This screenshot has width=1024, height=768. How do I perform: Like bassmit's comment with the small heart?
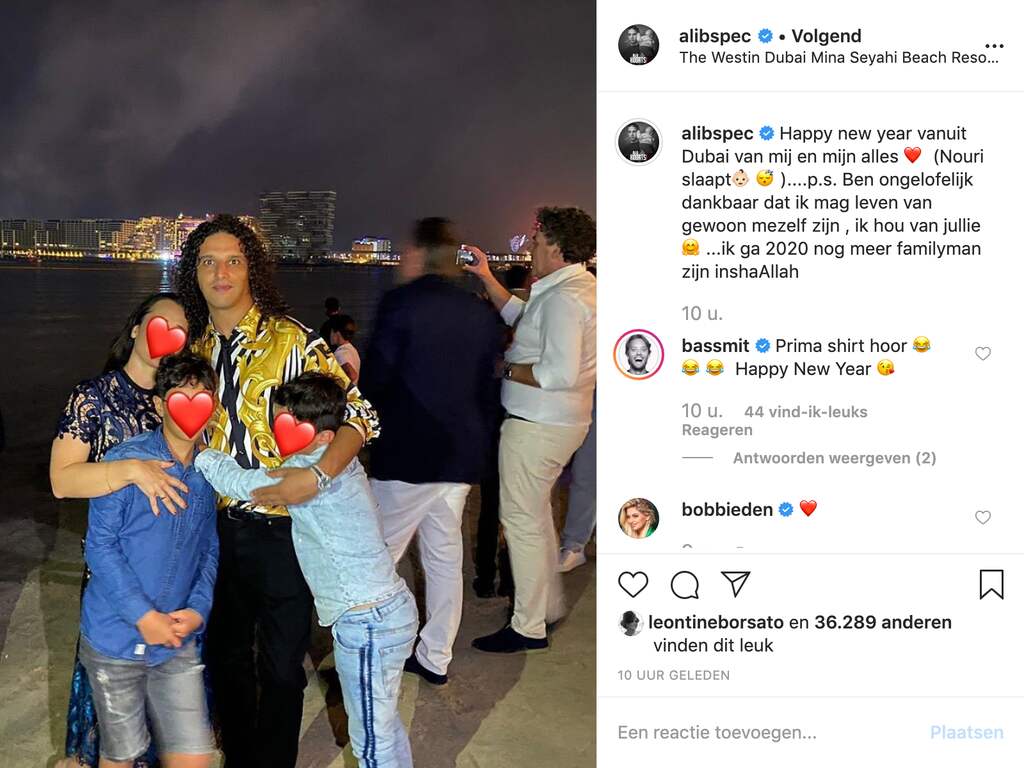point(983,353)
